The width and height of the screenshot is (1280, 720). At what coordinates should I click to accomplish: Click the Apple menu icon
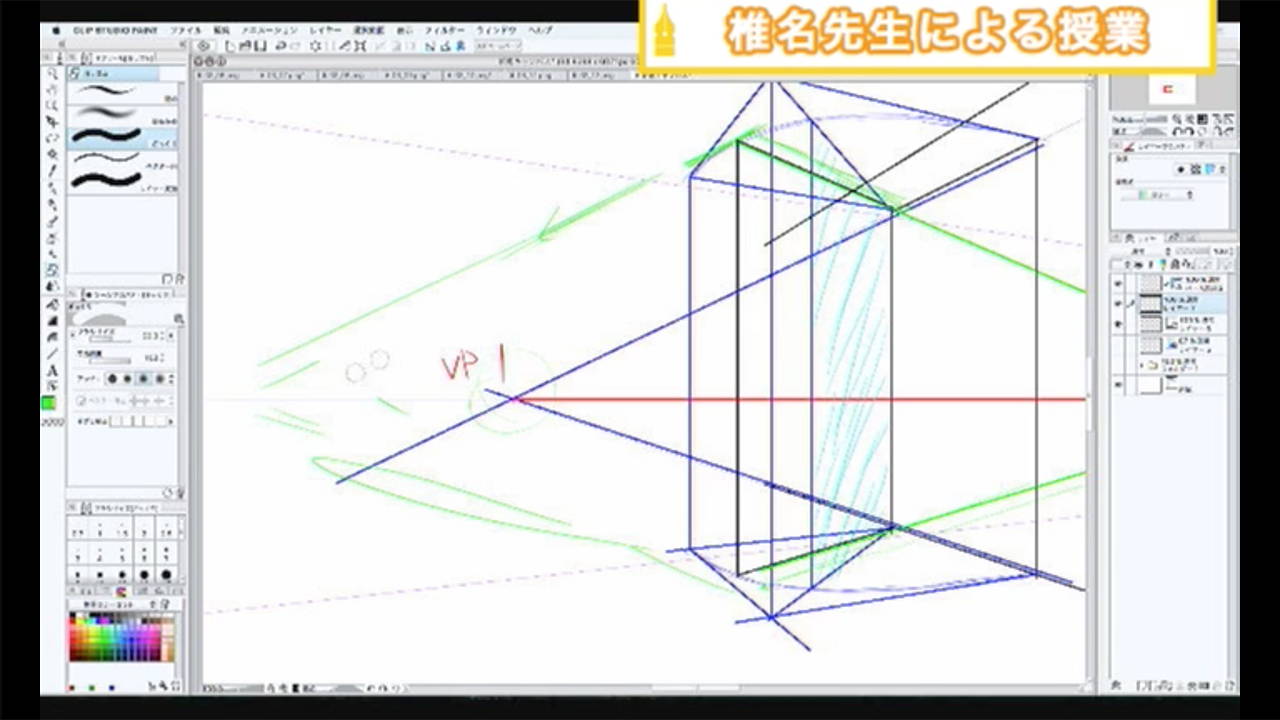click(x=56, y=30)
